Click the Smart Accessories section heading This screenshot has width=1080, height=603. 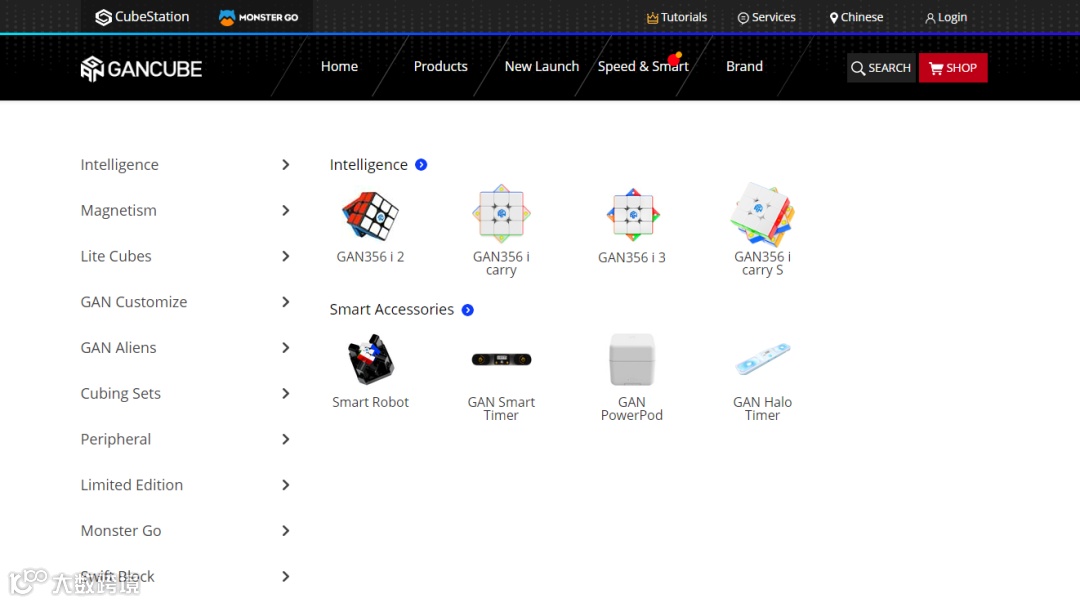[391, 309]
